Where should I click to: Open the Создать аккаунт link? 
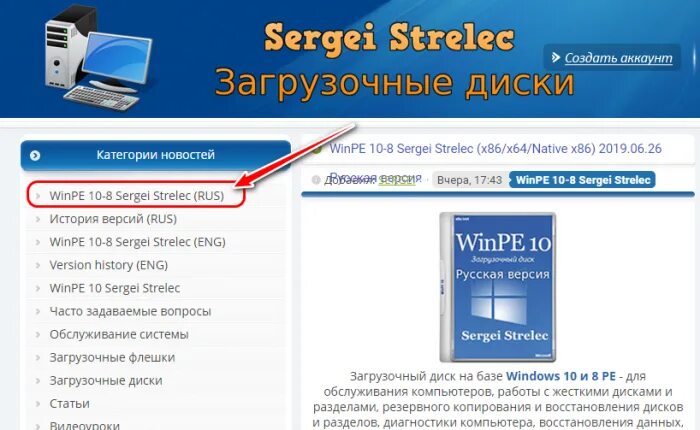point(618,58)
